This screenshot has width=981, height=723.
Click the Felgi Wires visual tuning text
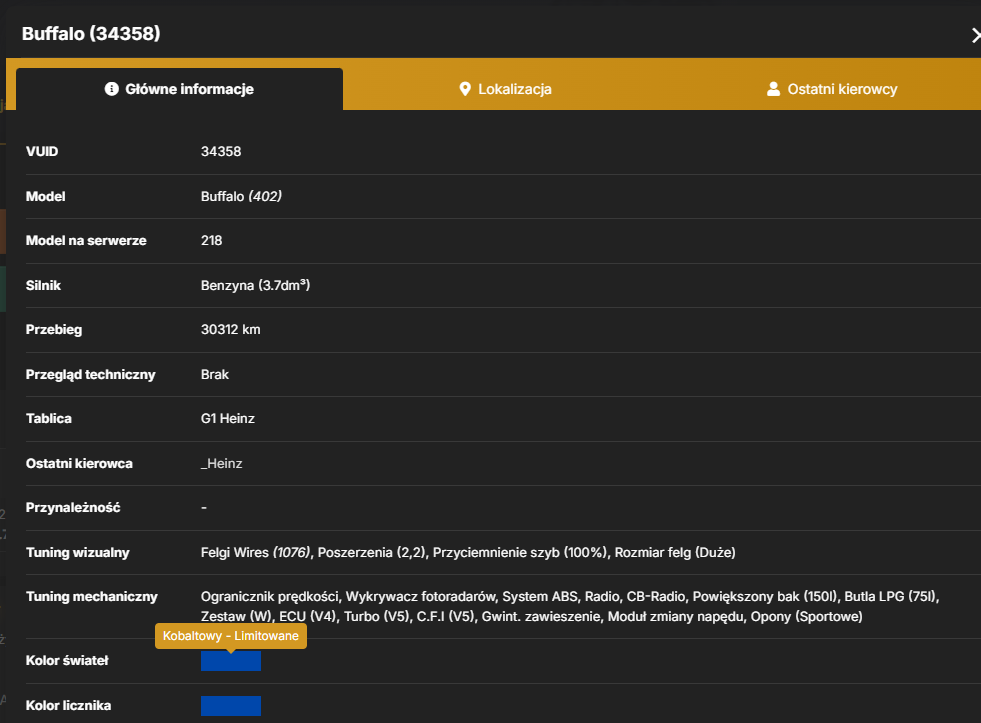(x=255, y=552)
